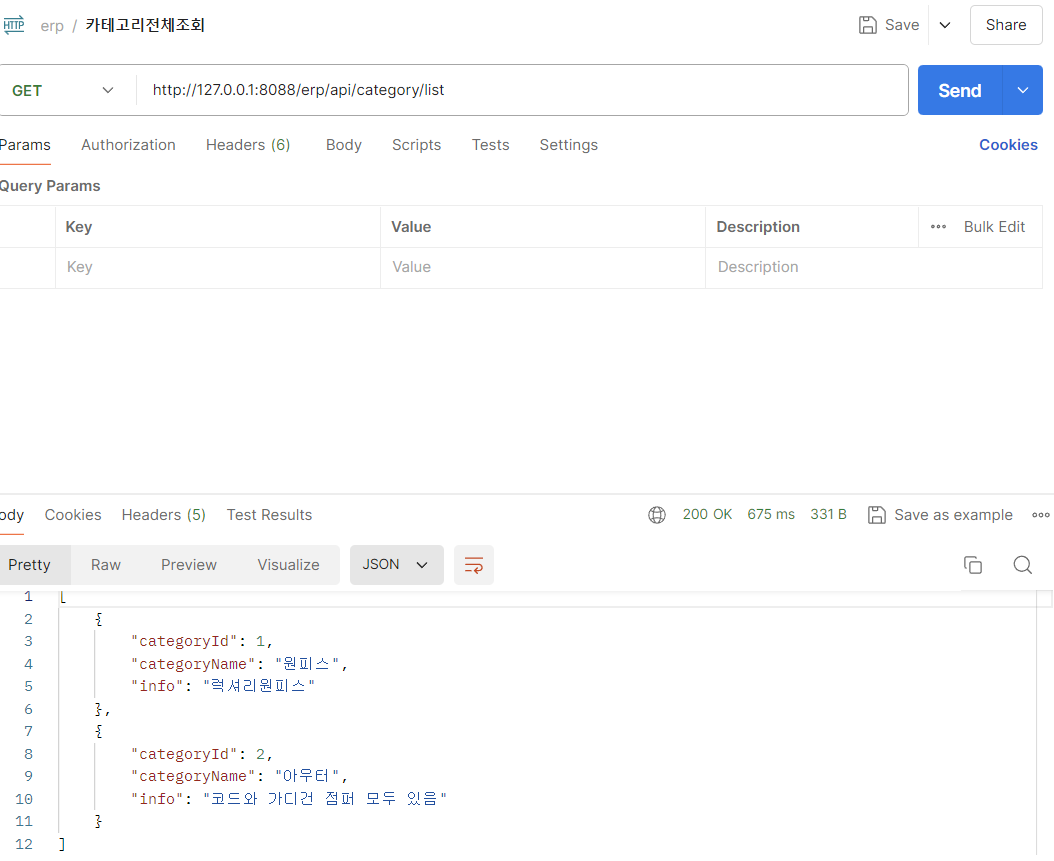
Task: Click the "categoryId": 2 line
Action: pos(201,754)
